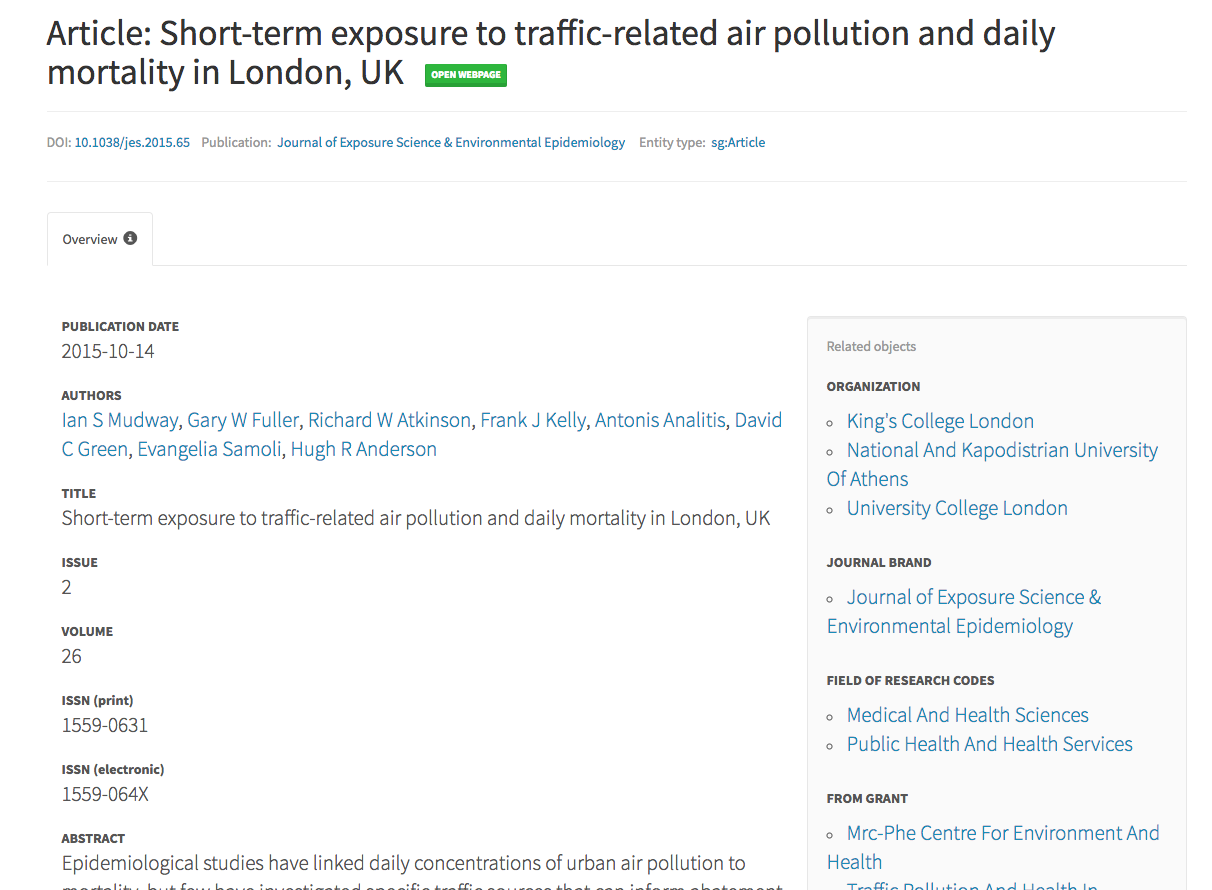Open Medical And Health Sciences field code
Screen dimensions: 1212x890
pyautogui.click(x=967, y=715)
